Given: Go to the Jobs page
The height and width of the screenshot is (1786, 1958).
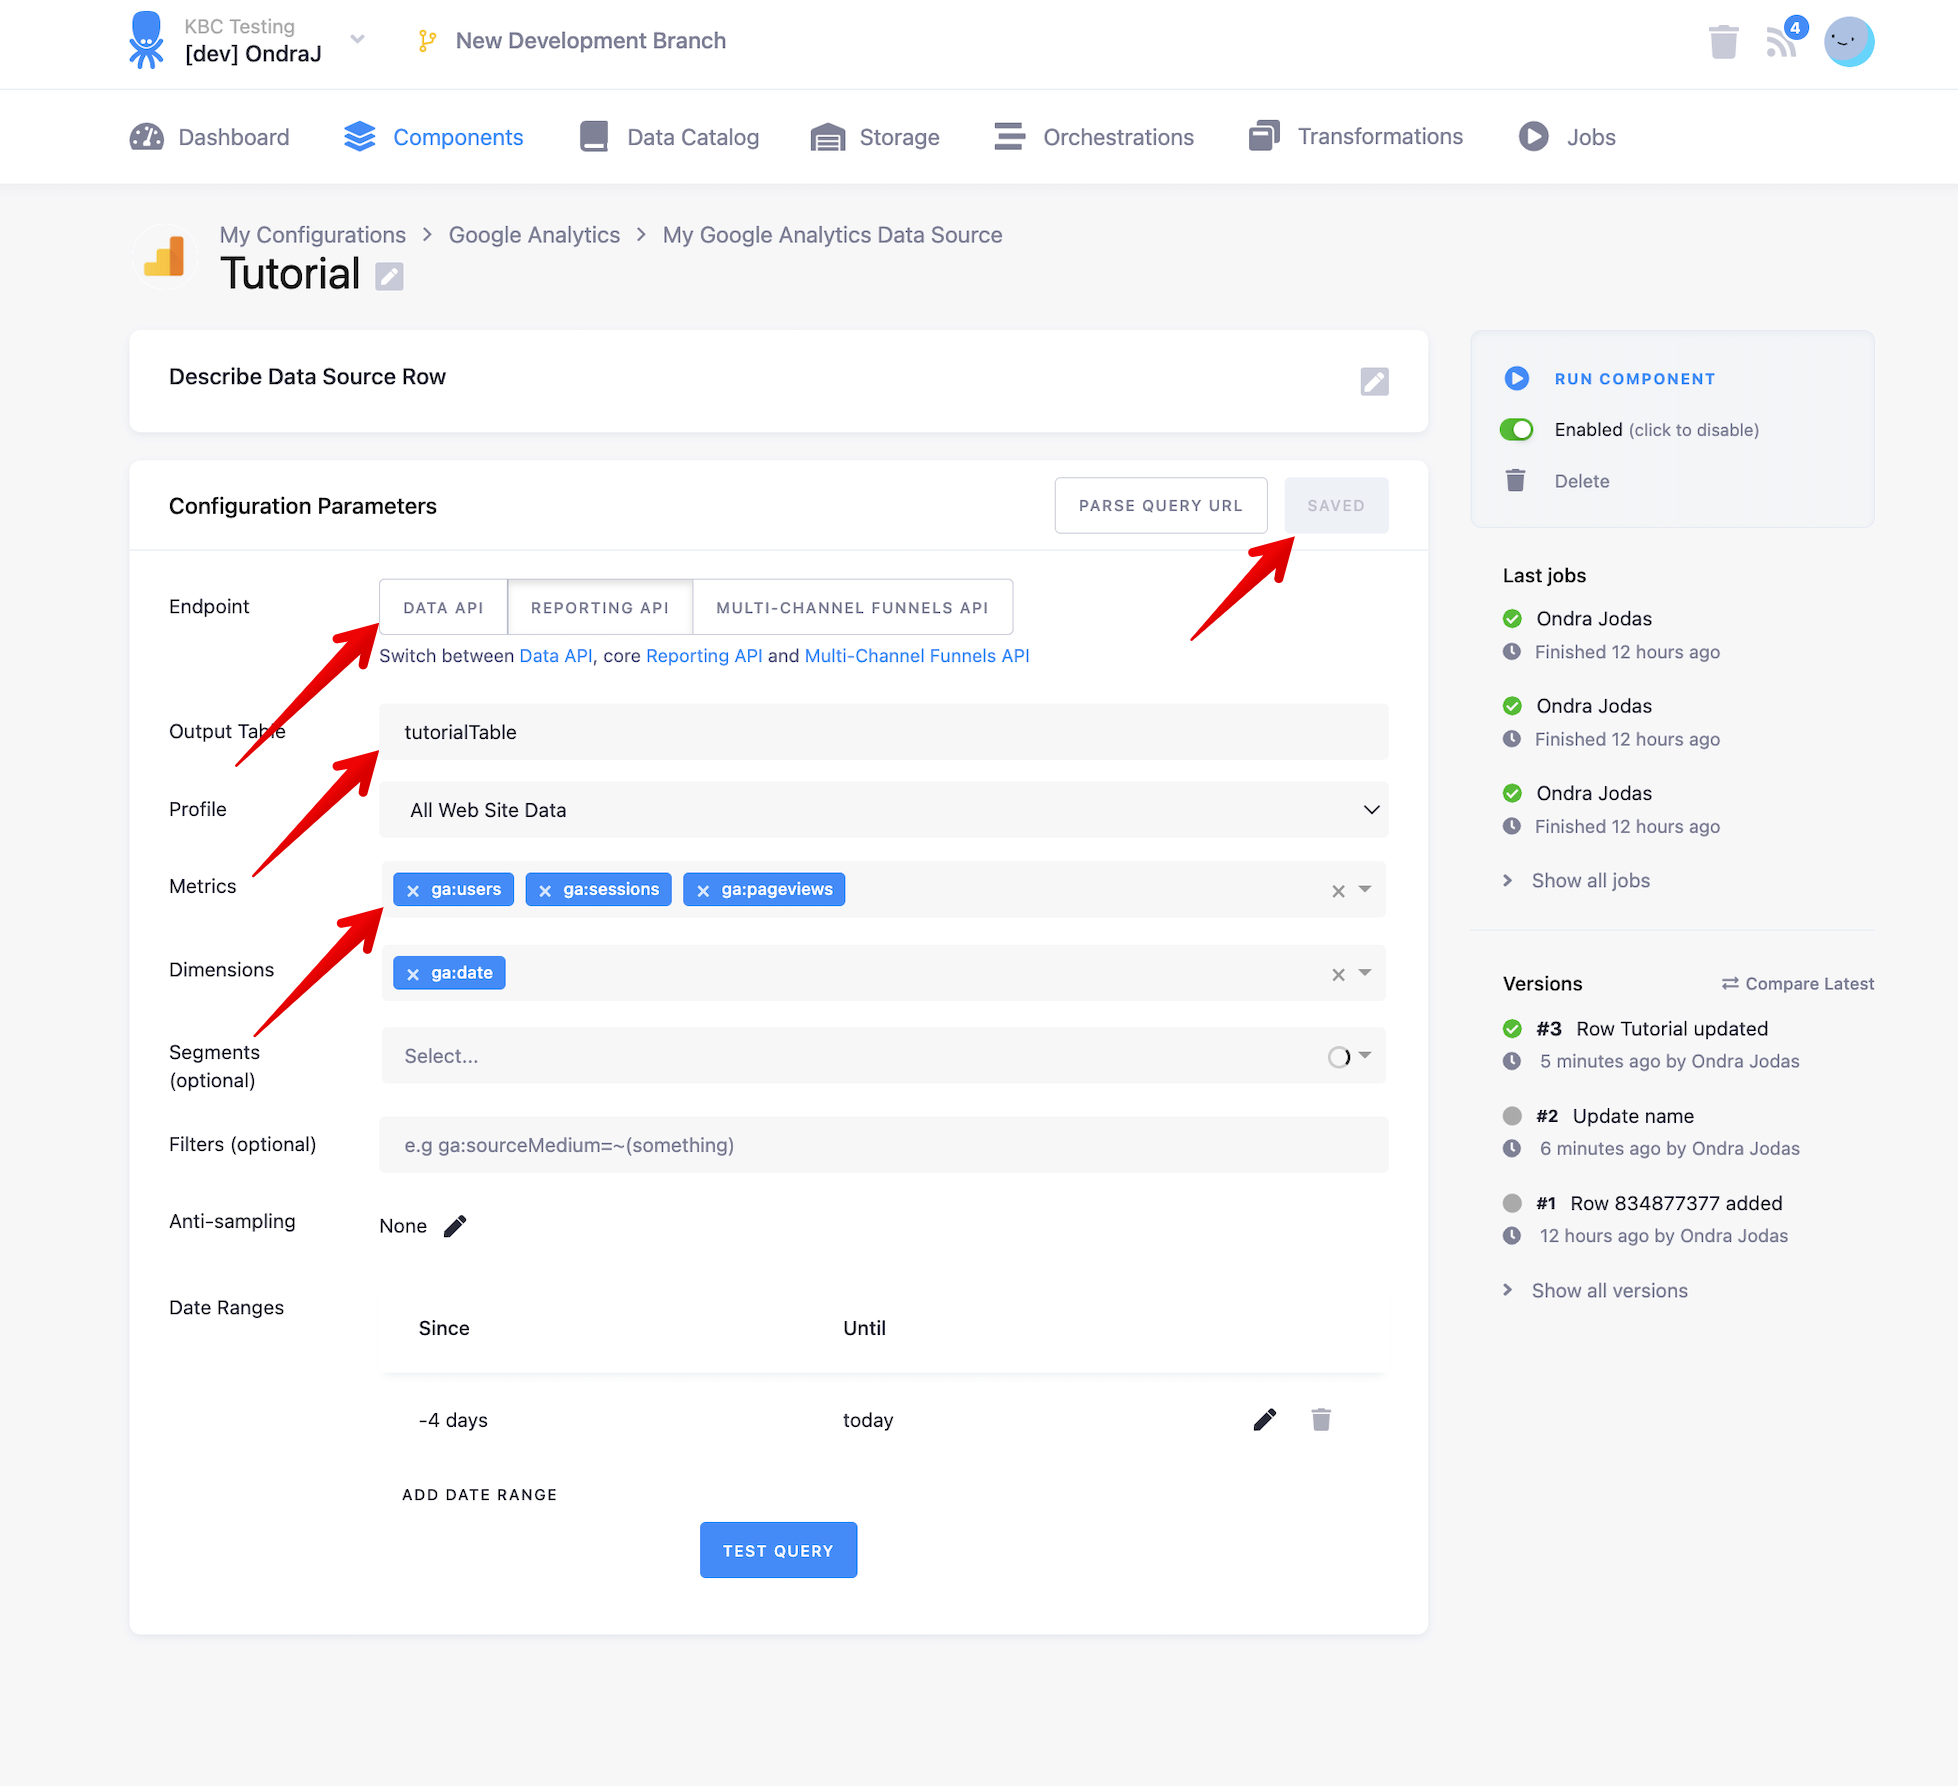Looking at the screenshot, I should (x=1567, y=137).
